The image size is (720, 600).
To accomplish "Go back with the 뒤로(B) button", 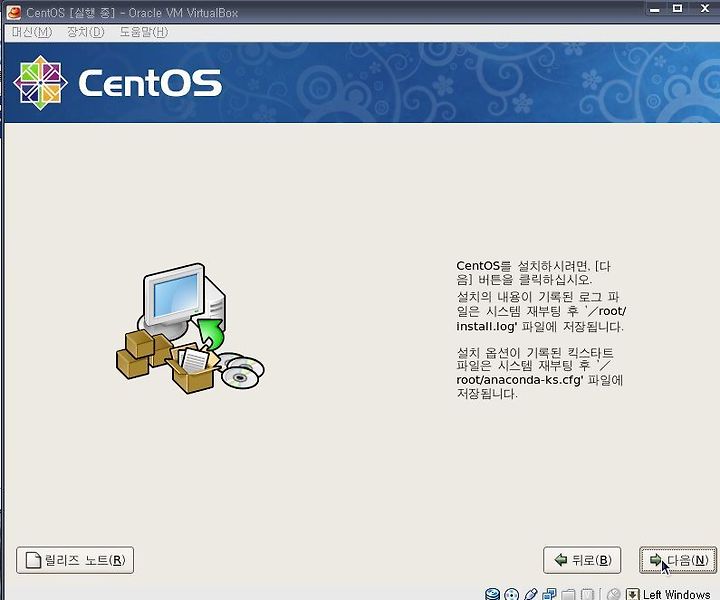I will point(582,560).
